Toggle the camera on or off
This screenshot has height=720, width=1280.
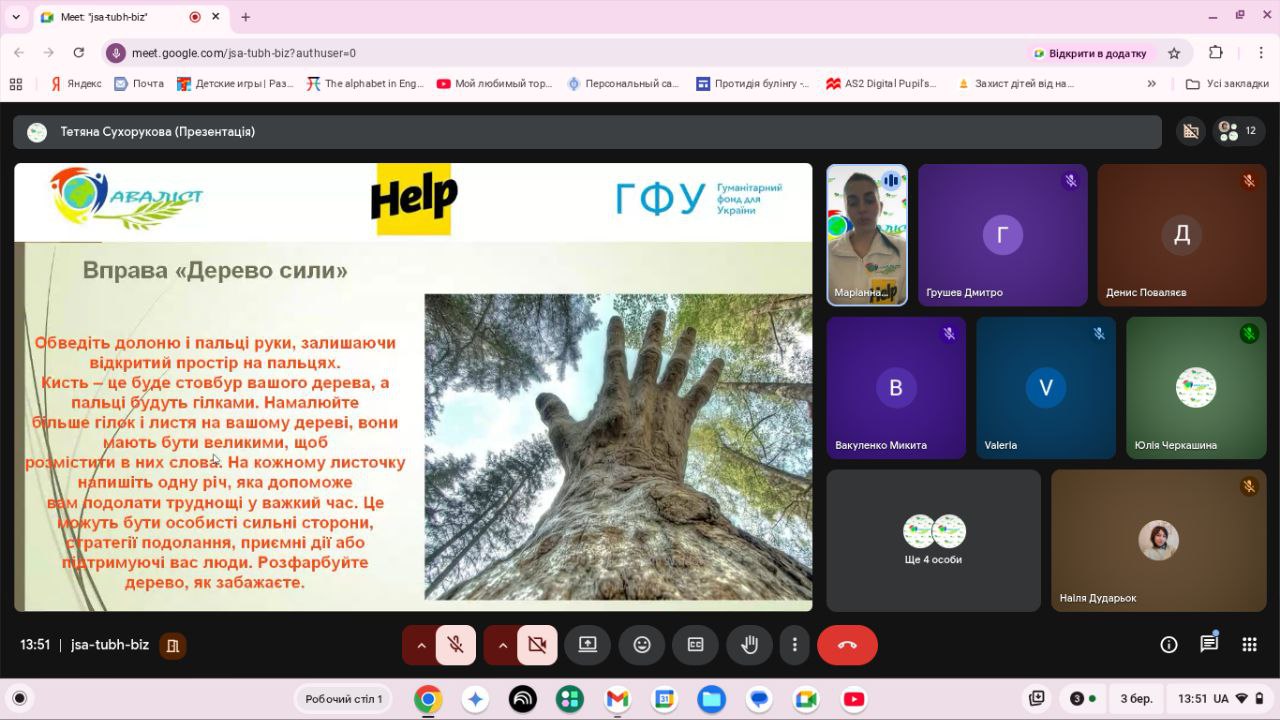click(537, 645)
